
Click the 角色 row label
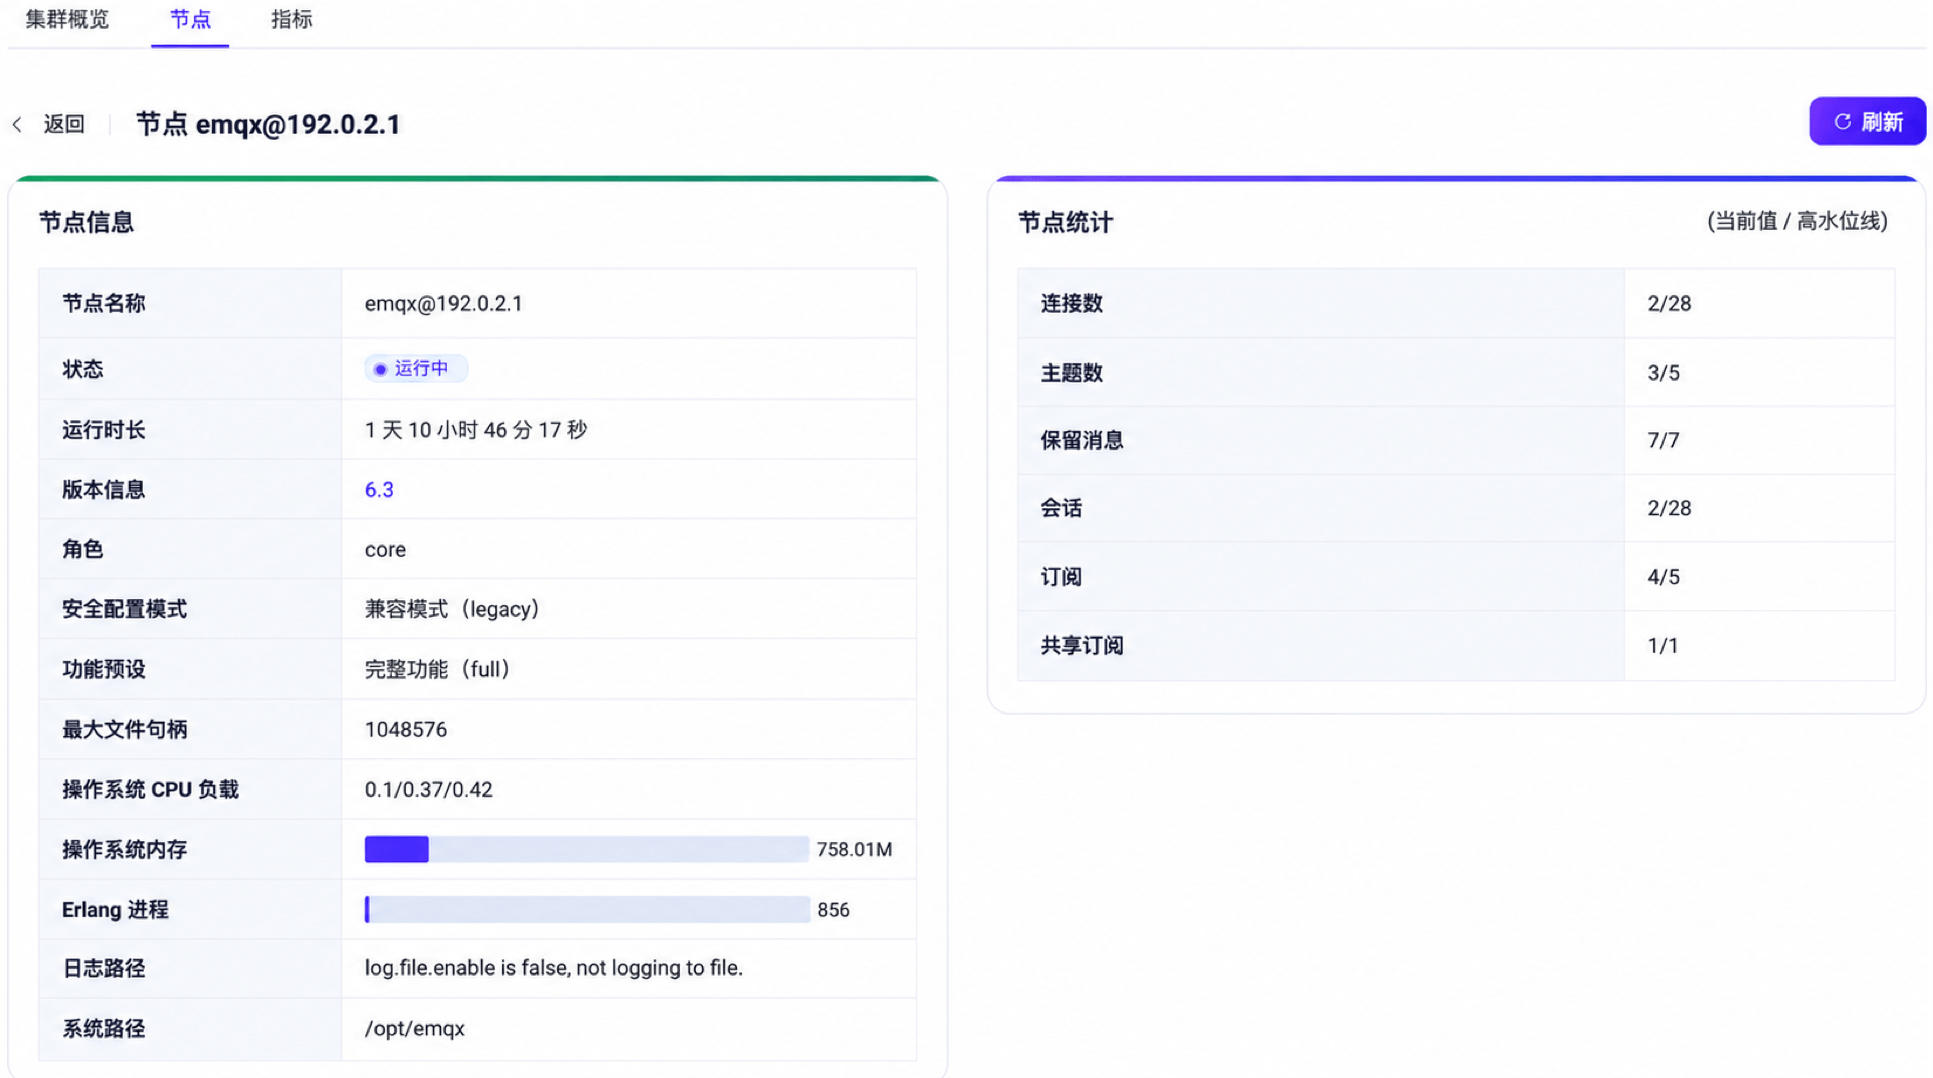[x=83, y=550]
